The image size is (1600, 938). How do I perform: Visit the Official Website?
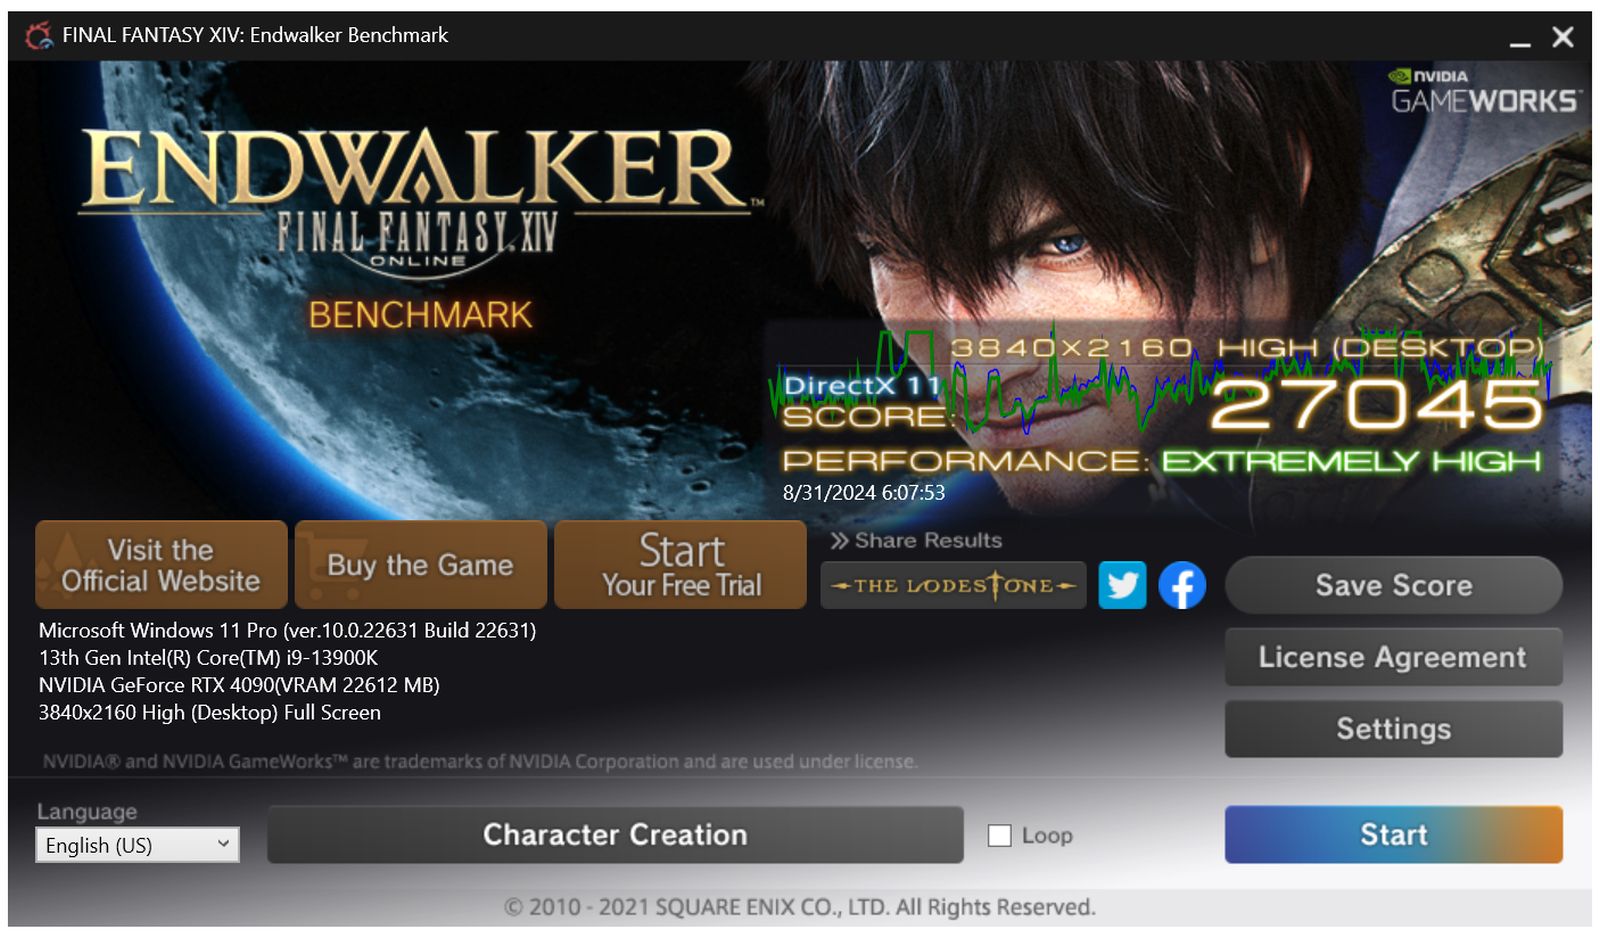pos(161,565)
